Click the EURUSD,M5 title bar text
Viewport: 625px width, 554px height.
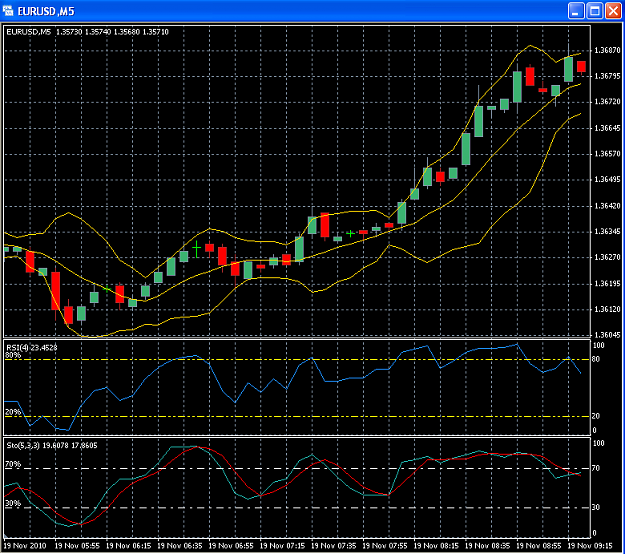(x=46, y=11)
